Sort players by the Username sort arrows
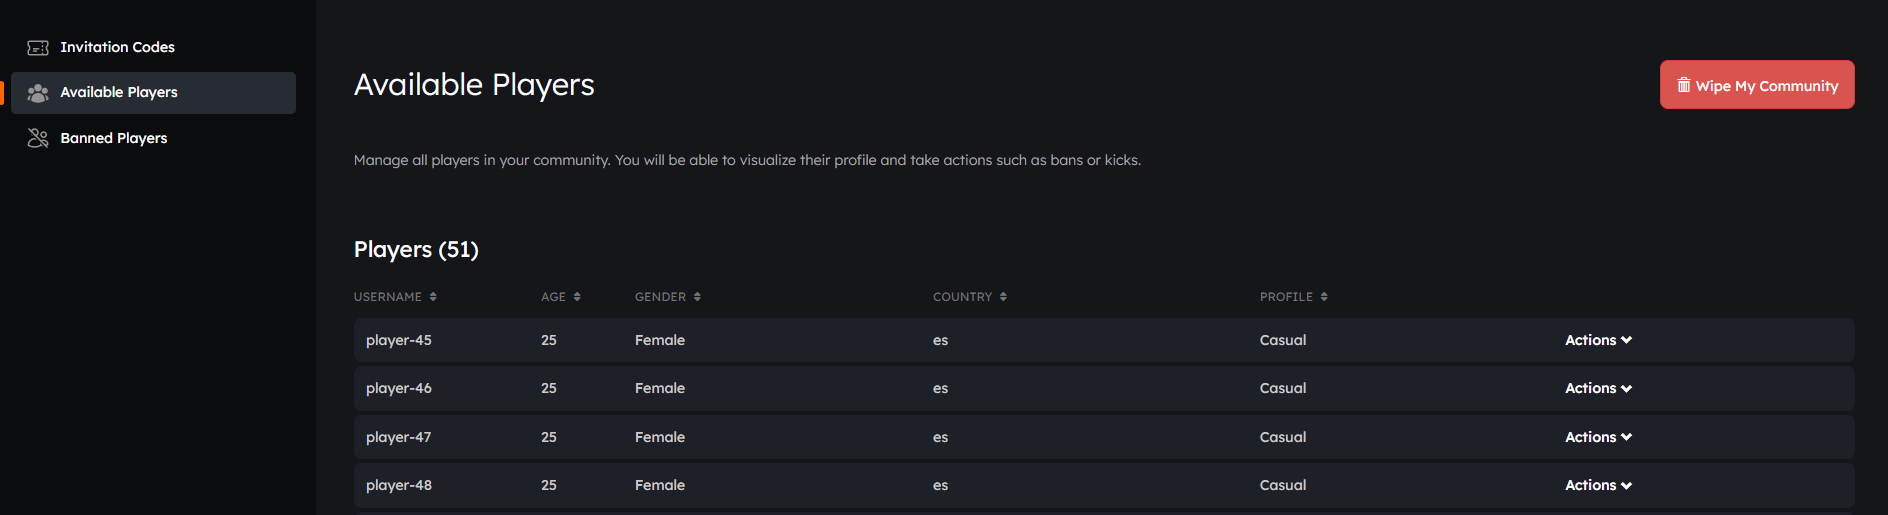 [433, 297]
